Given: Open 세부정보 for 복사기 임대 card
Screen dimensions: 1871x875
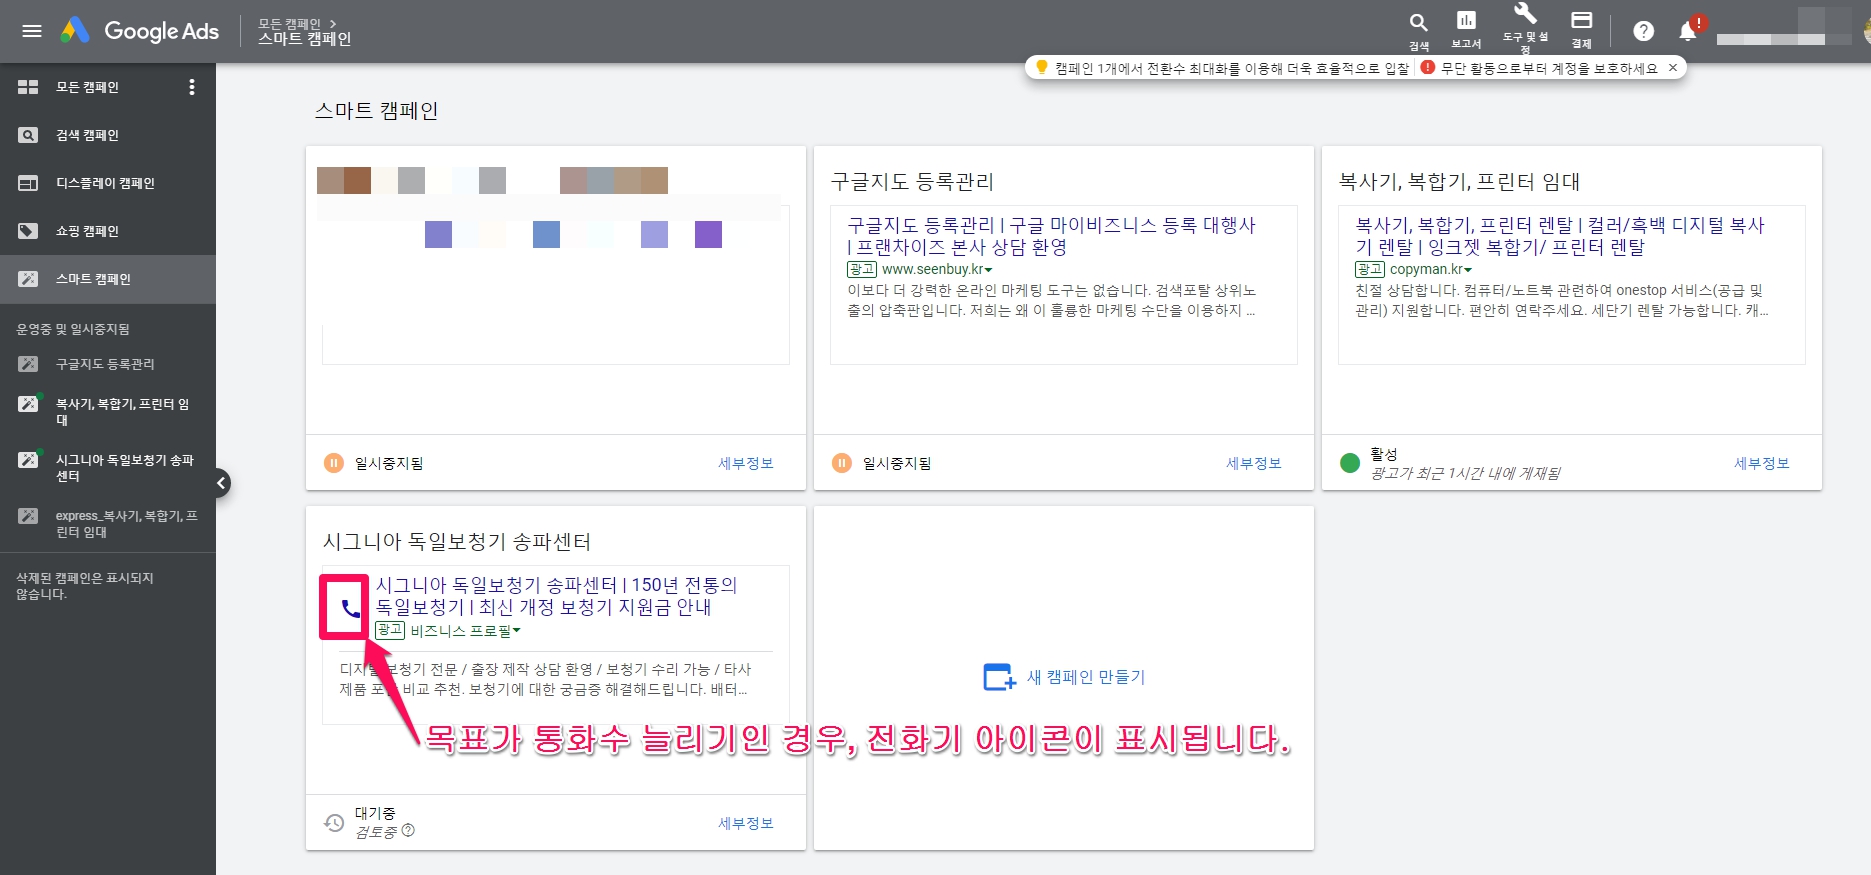Looking at the screenshot, I should (x=1762, y=463).
